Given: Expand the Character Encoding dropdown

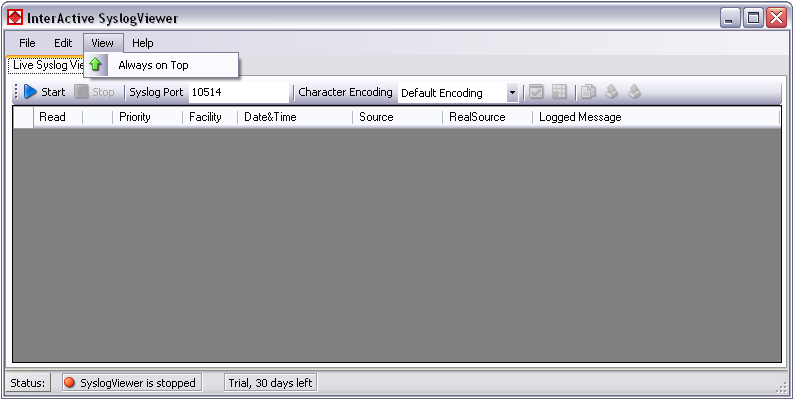Looking at the screenshot, I should (512, 93).
